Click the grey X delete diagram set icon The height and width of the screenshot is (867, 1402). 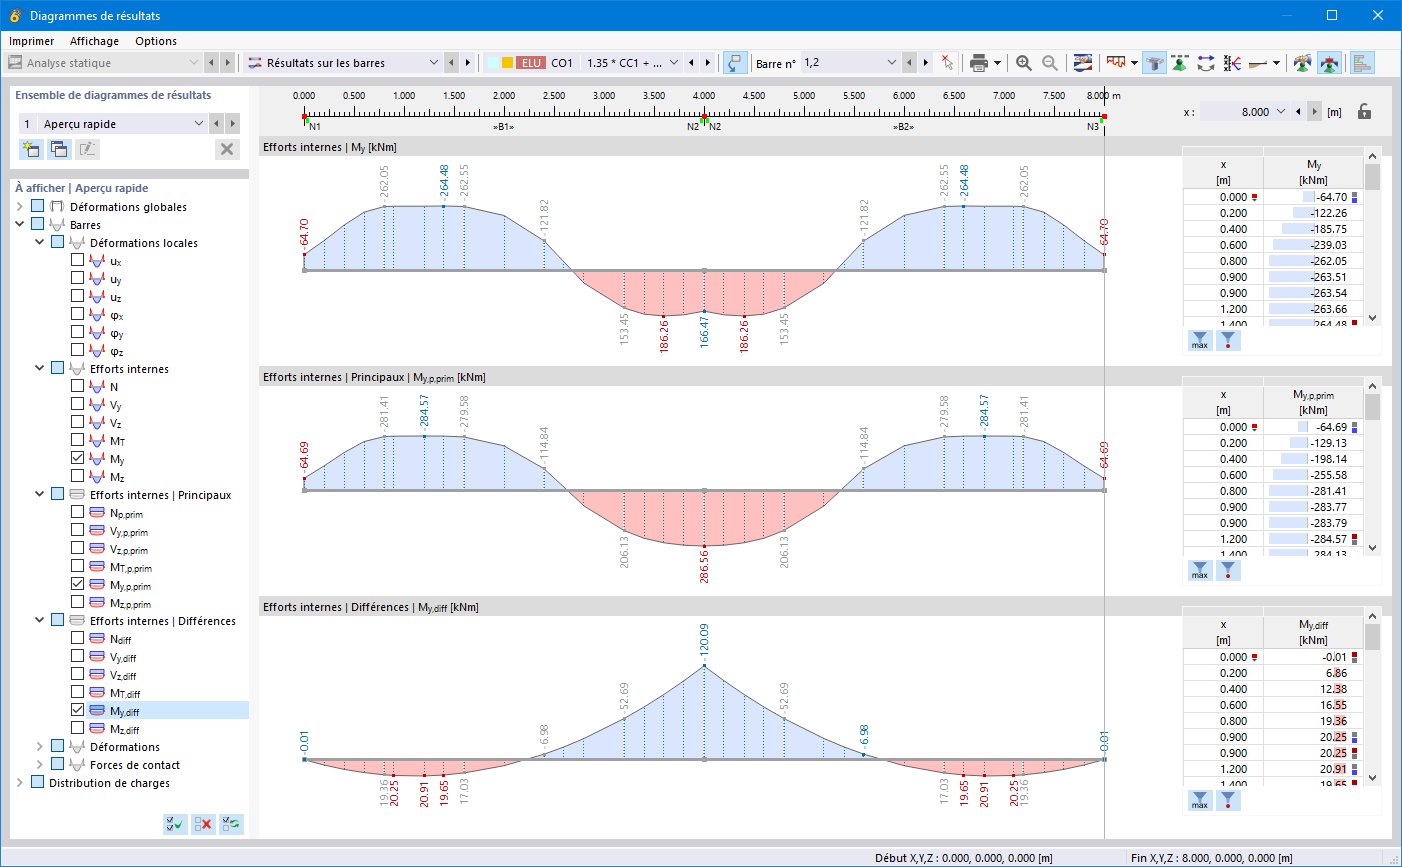227,149
